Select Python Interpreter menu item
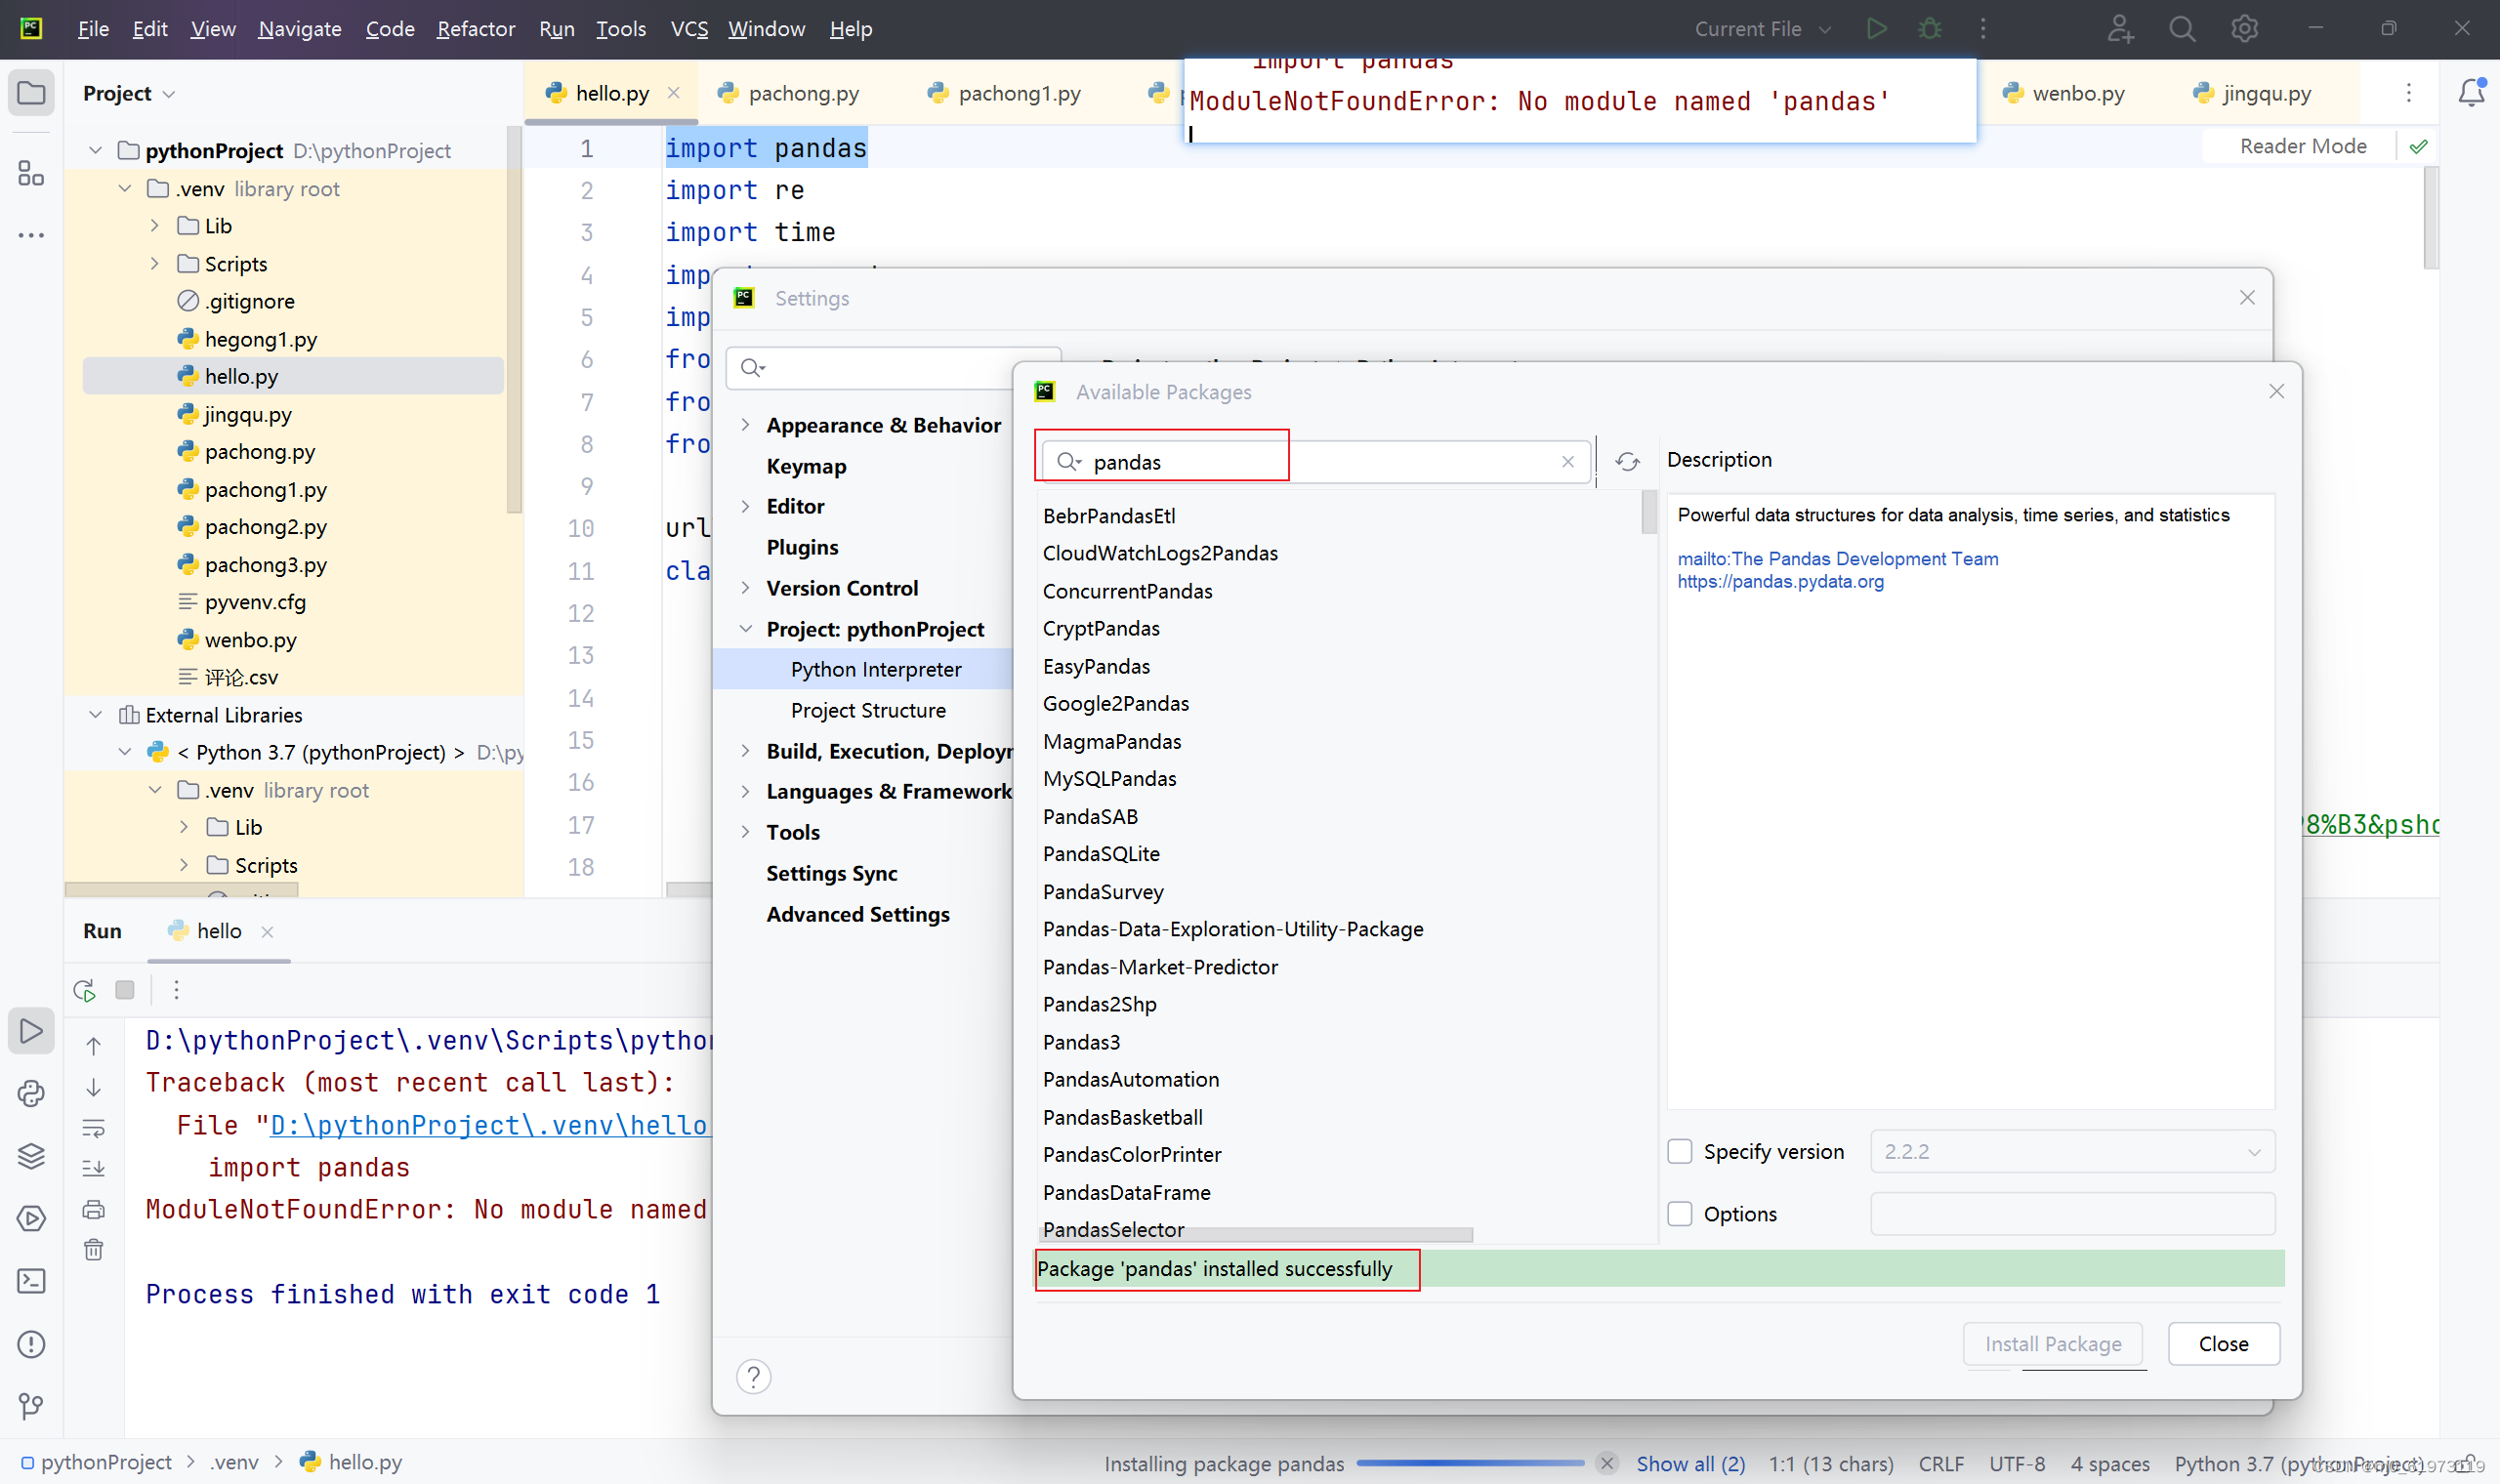 (x=875, y=668)
